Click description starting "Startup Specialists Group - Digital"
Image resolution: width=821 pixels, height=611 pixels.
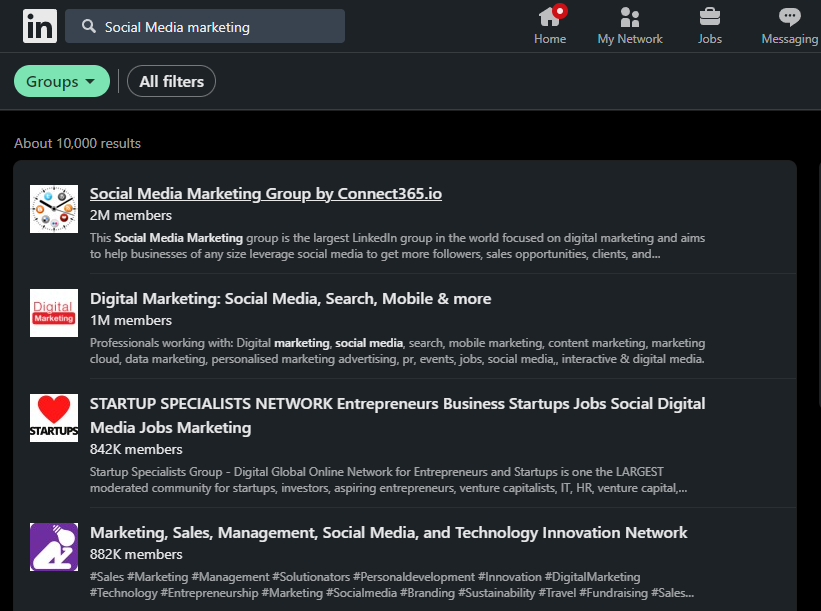388,480
